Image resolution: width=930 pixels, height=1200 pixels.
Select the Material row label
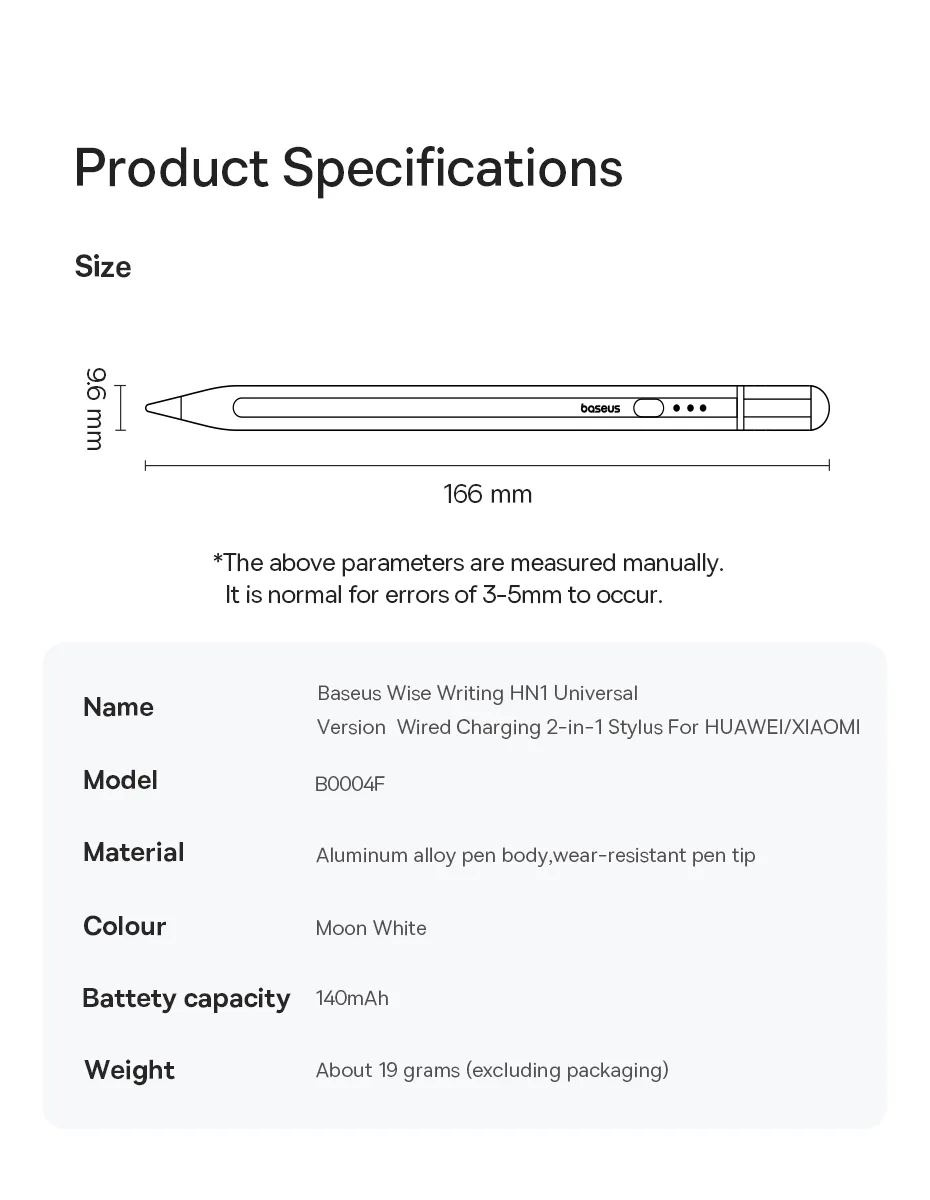(134, 852)
